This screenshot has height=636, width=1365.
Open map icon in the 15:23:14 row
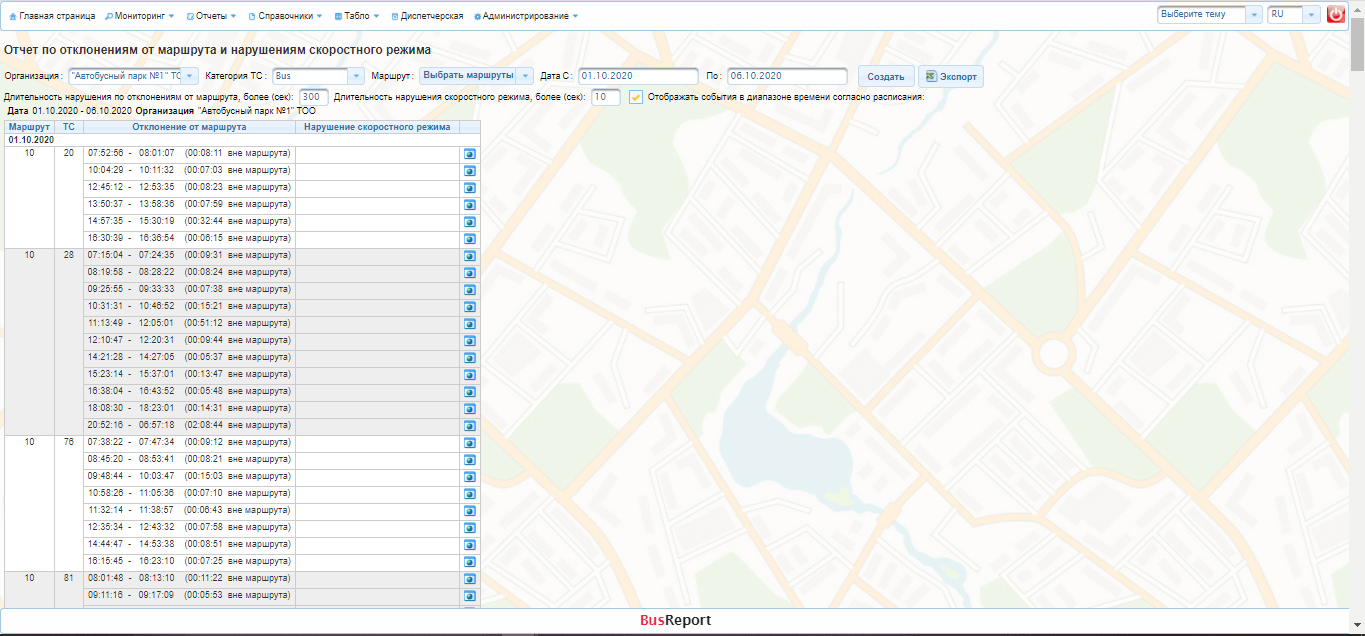point(470,375)
